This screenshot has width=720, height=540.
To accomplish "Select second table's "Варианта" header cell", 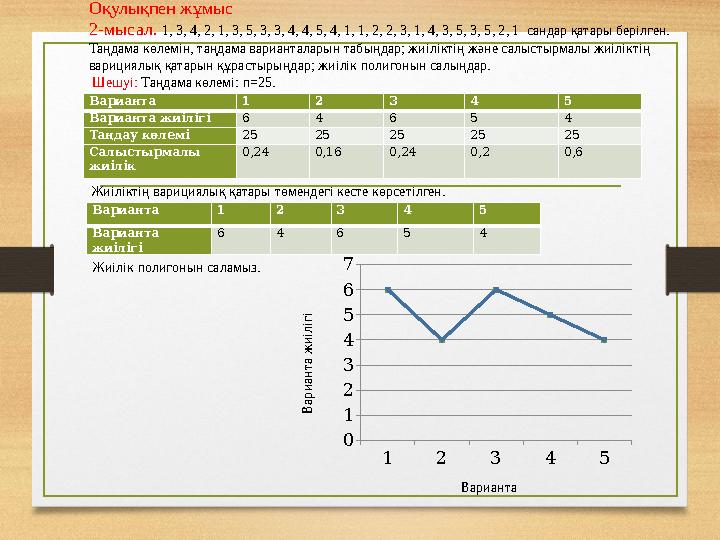I will tap(149, 213).
